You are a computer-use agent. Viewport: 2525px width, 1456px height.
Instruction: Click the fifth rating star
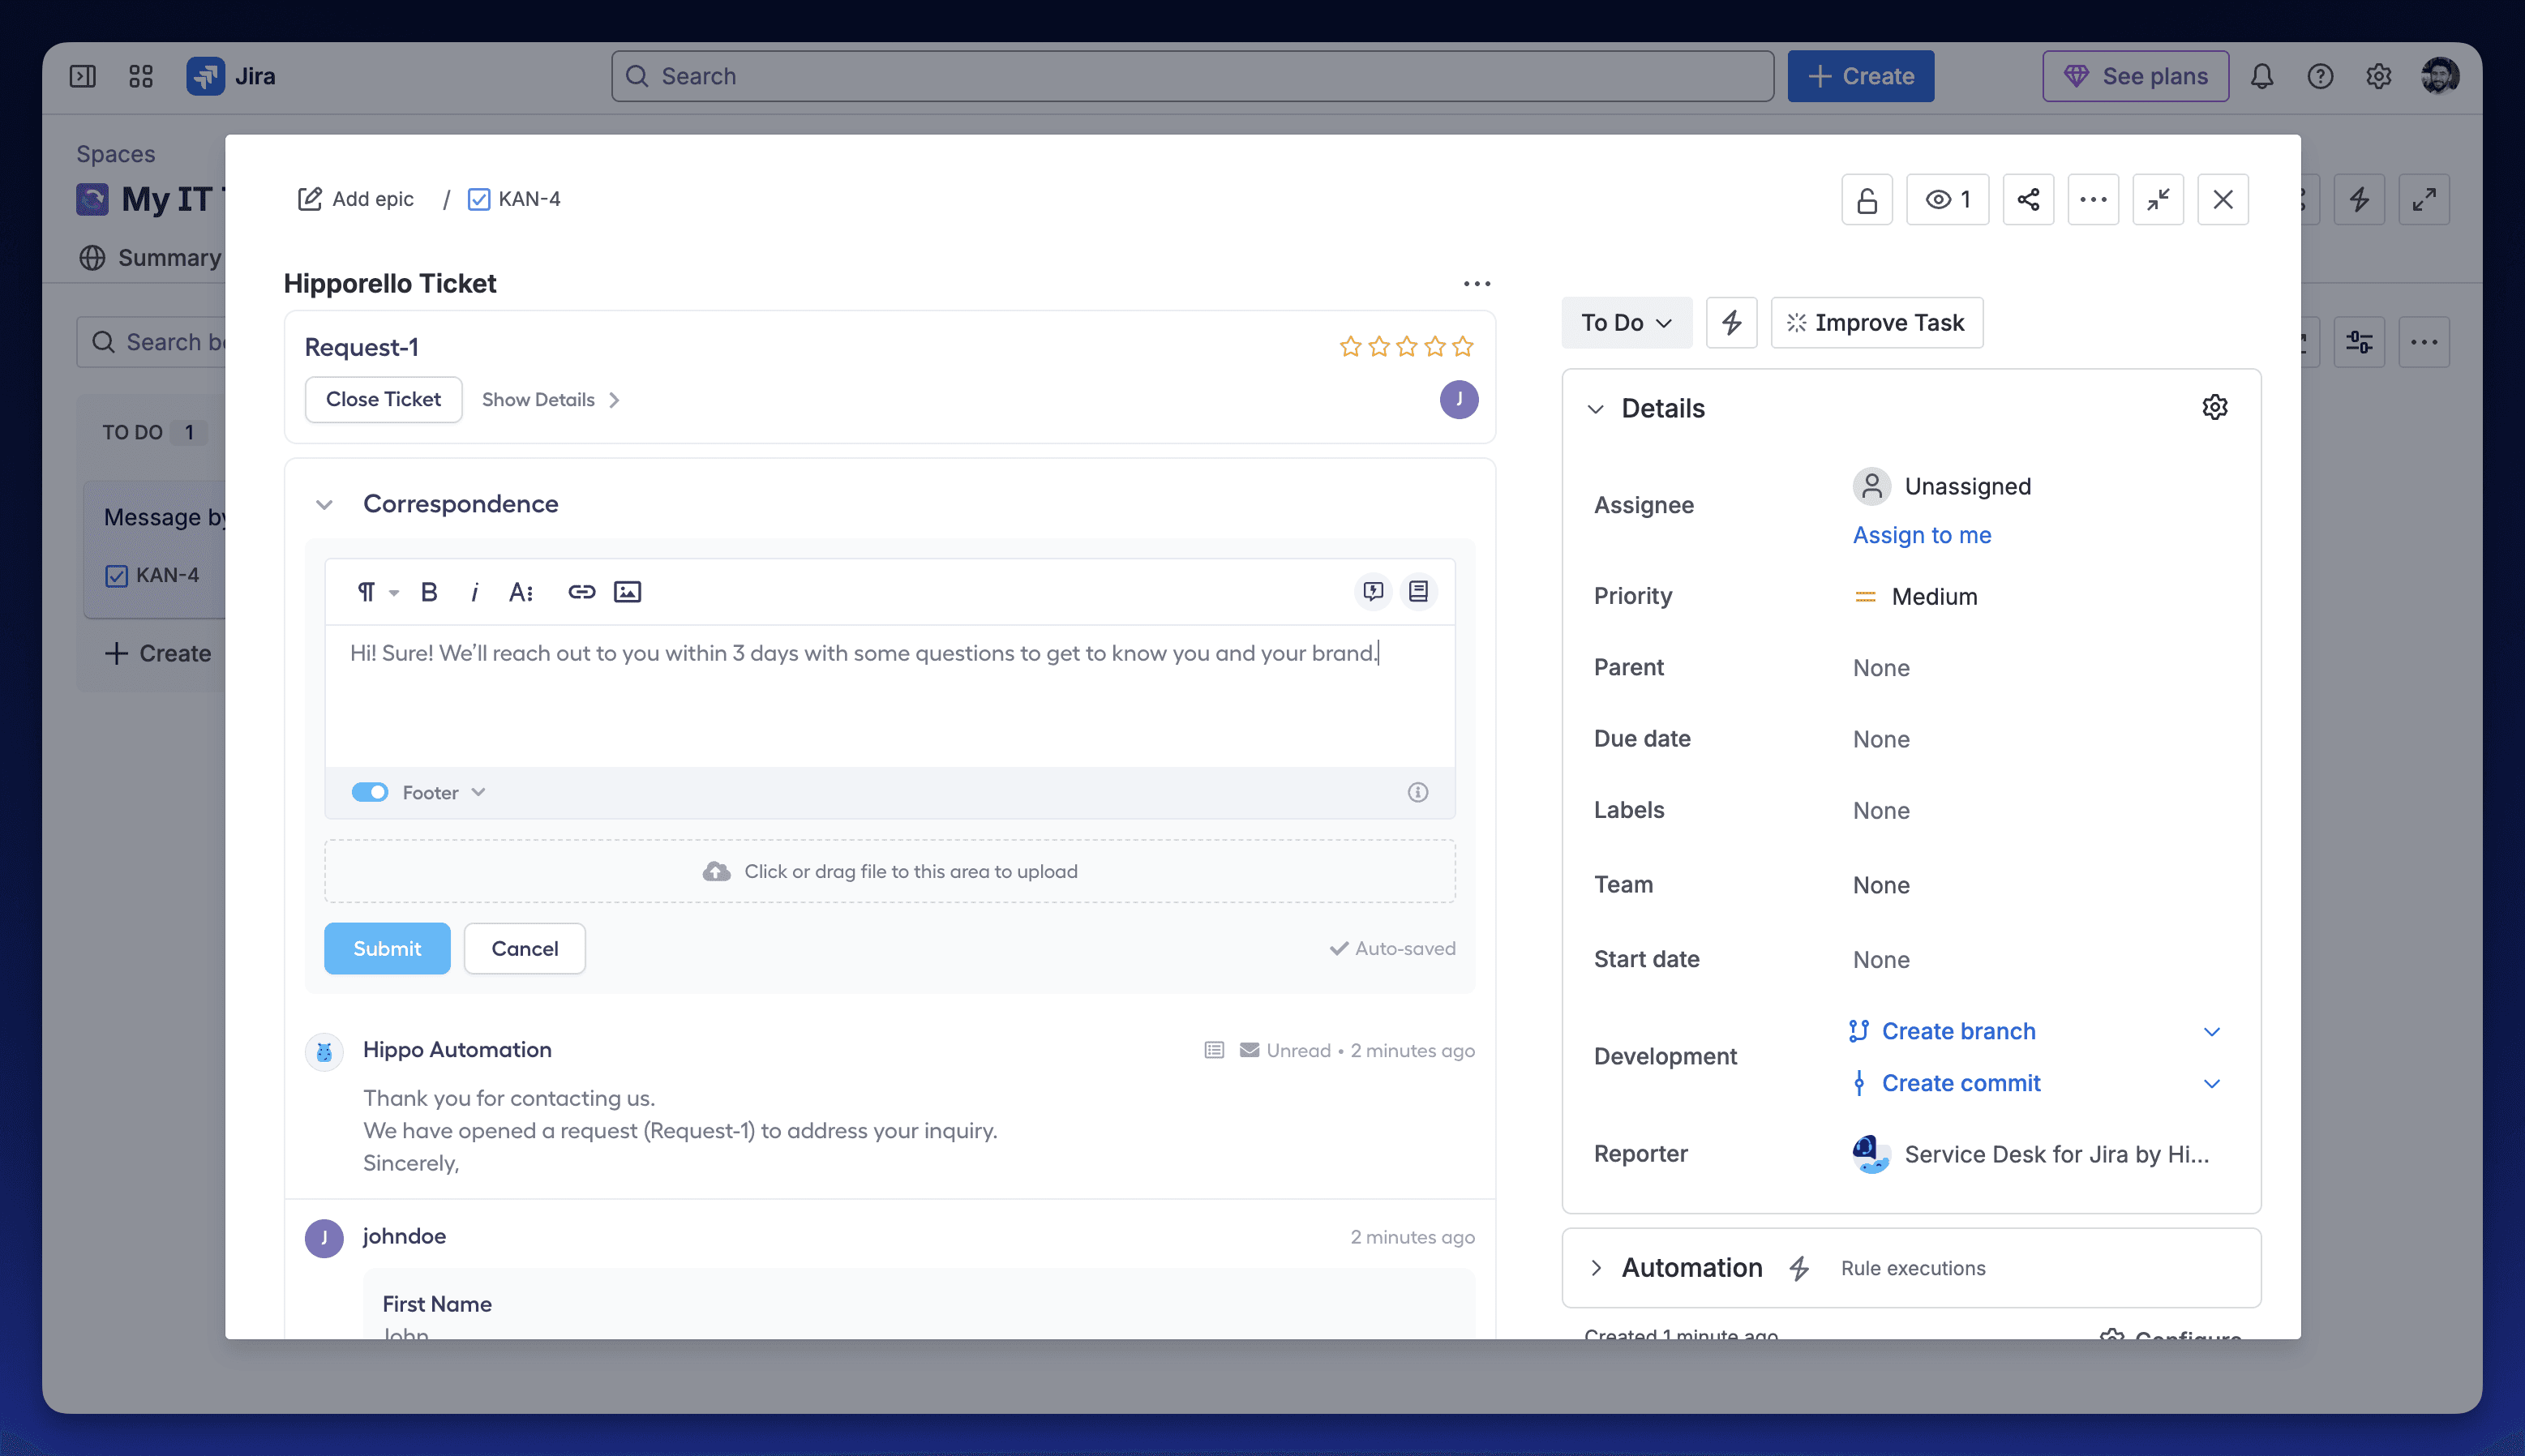click(x=1462, y=347)
